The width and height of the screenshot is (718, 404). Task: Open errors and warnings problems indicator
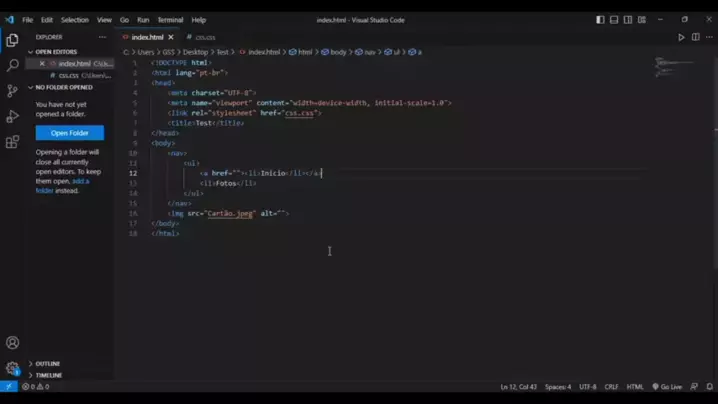click(35, 387)
